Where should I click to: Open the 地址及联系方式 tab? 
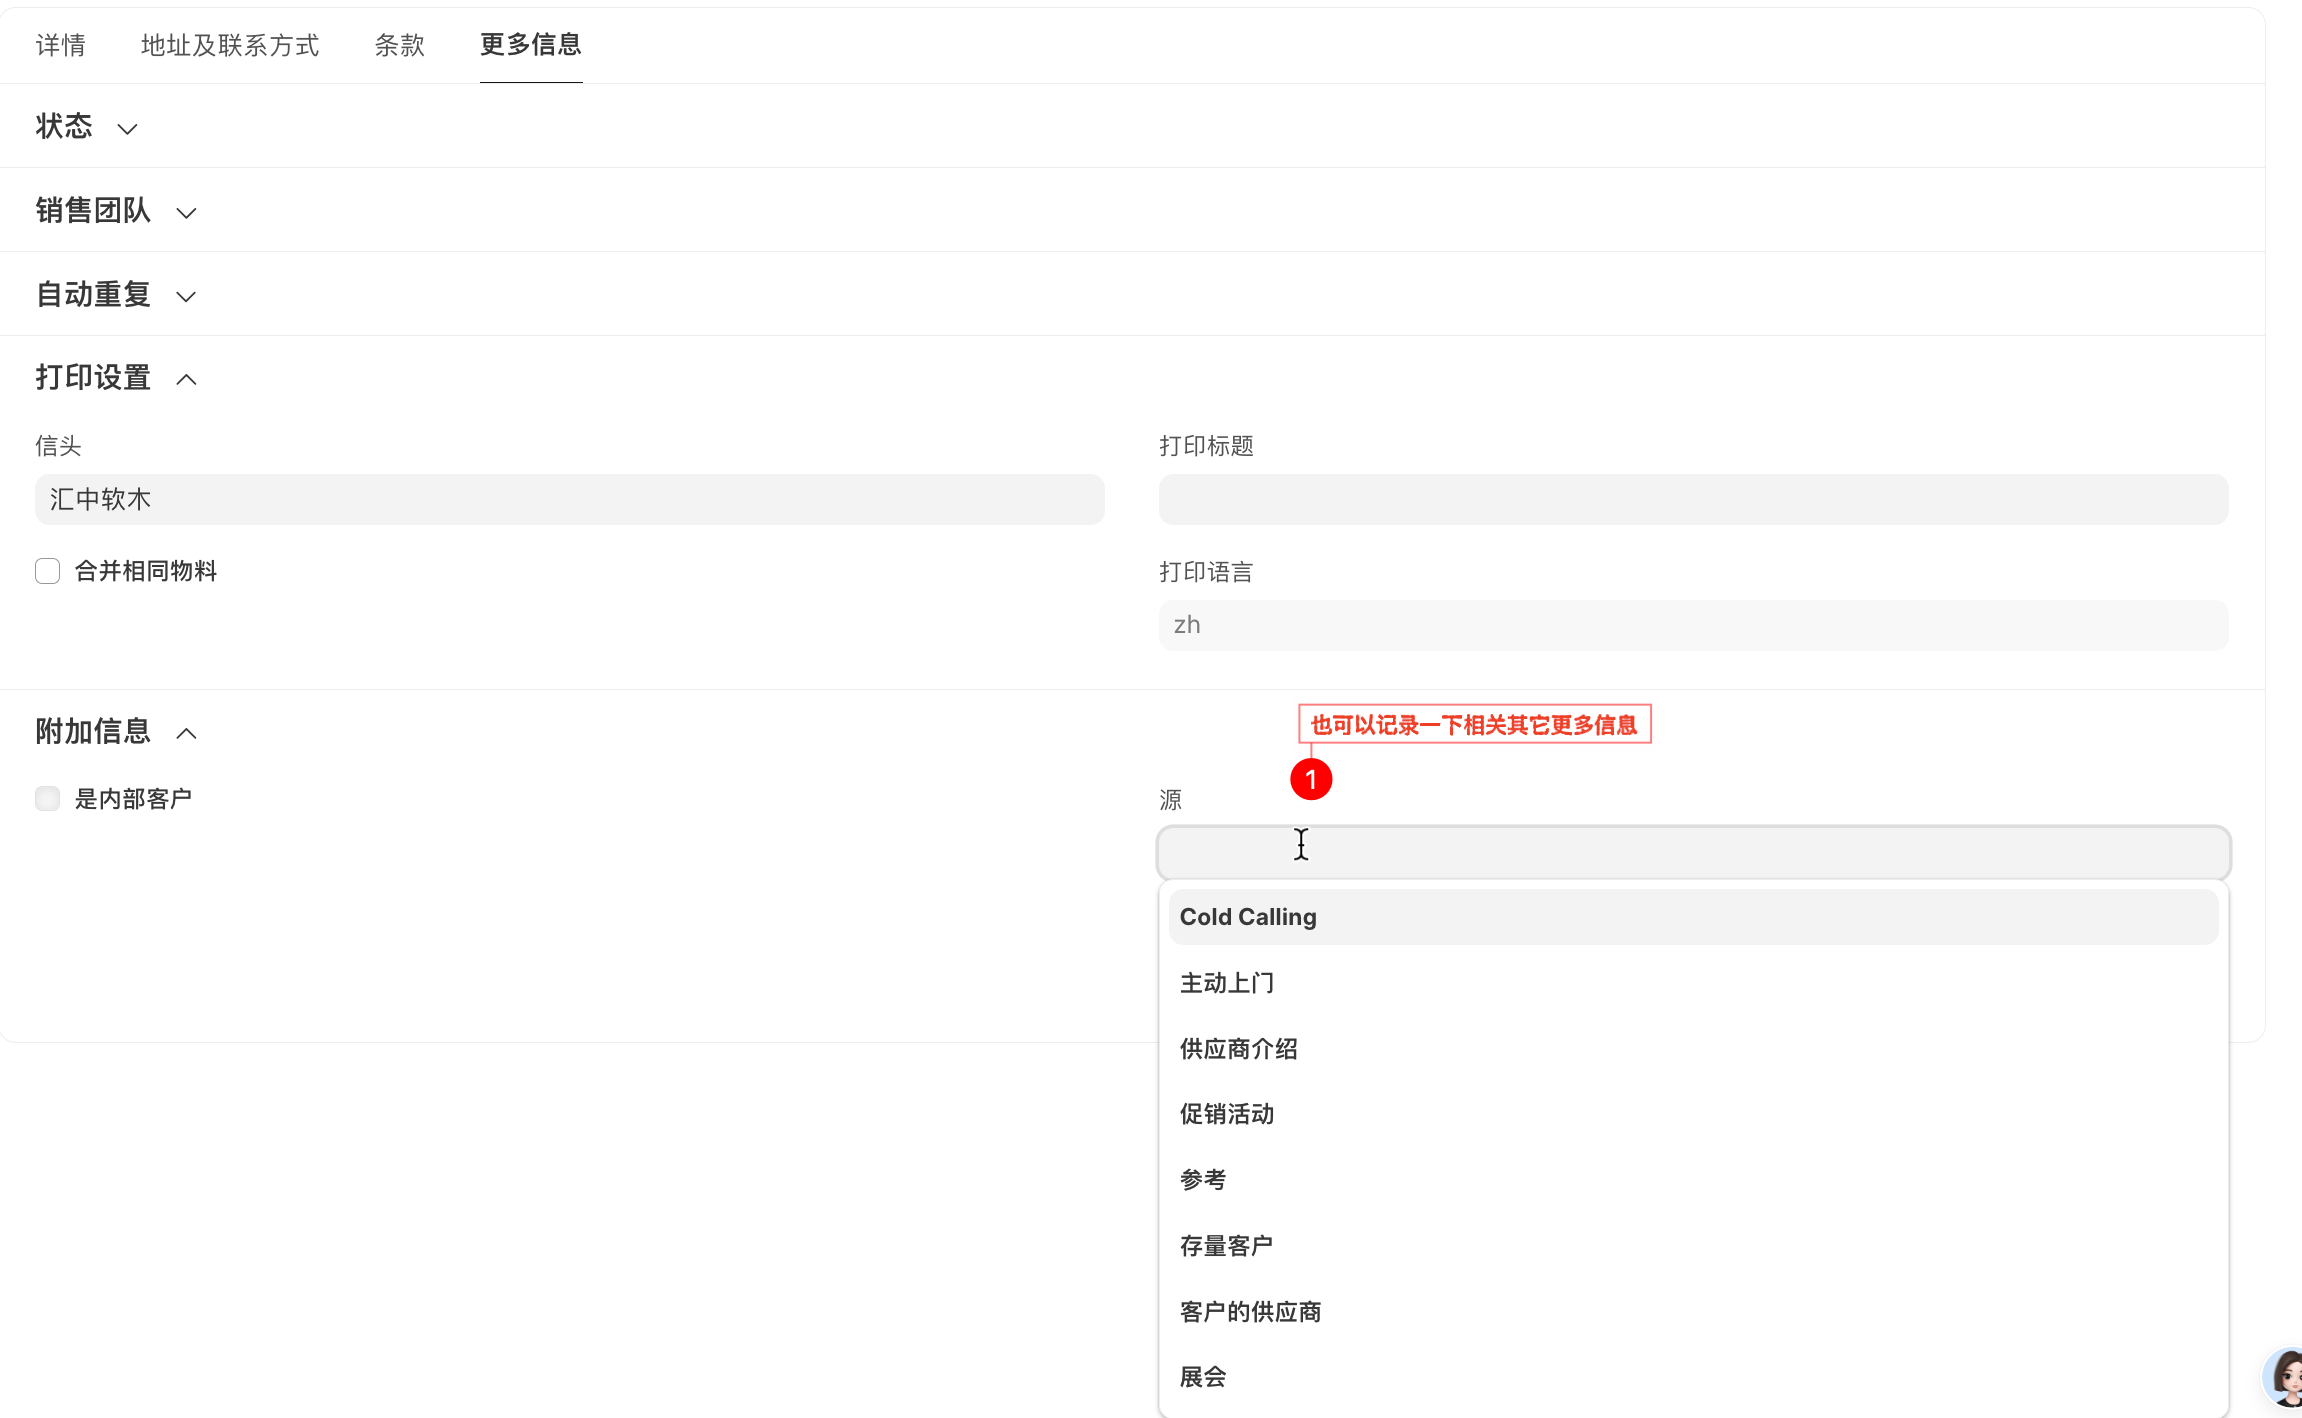[x=230, y=45]
